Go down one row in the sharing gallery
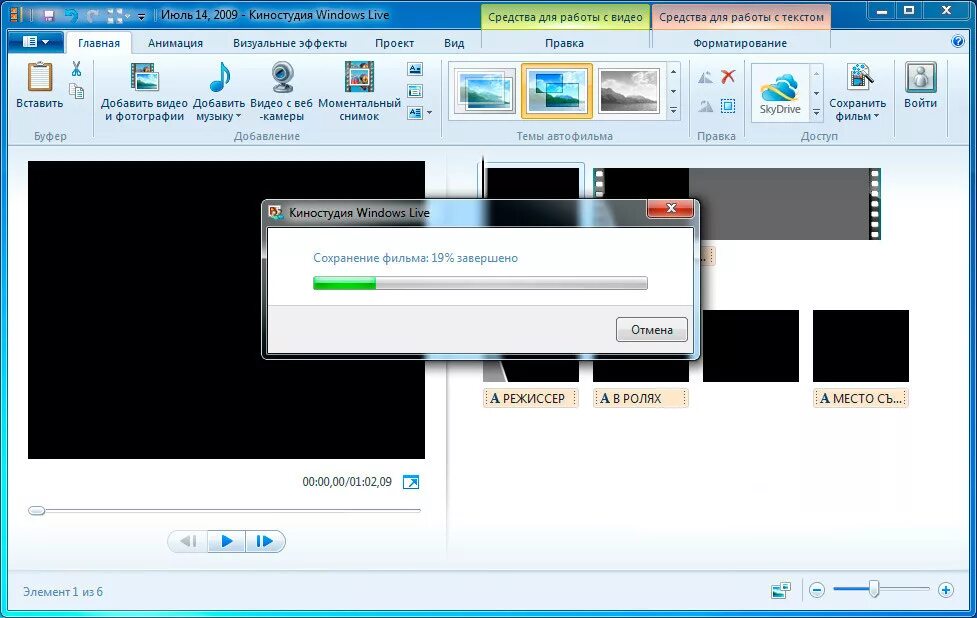This screenshot has height=618, width=977. tap(816, 93)
